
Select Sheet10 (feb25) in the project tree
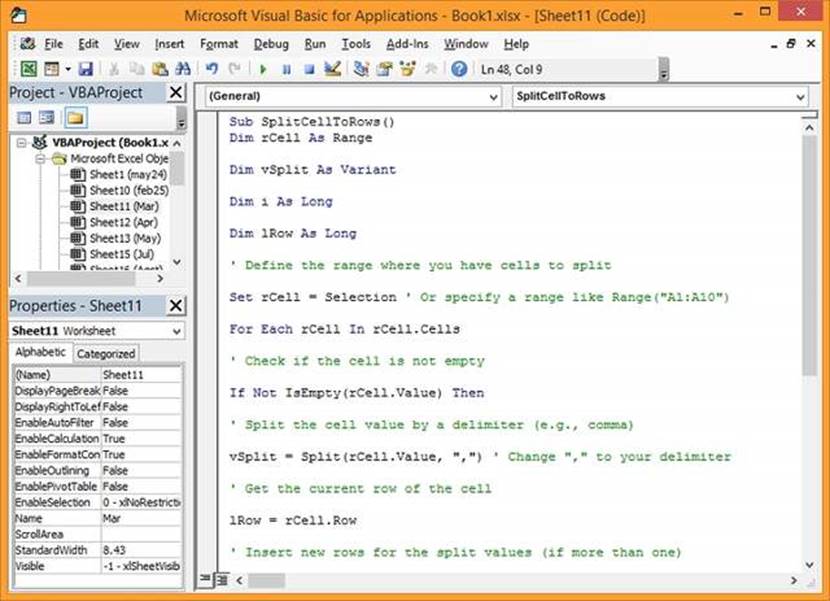(x=129, y=190)
